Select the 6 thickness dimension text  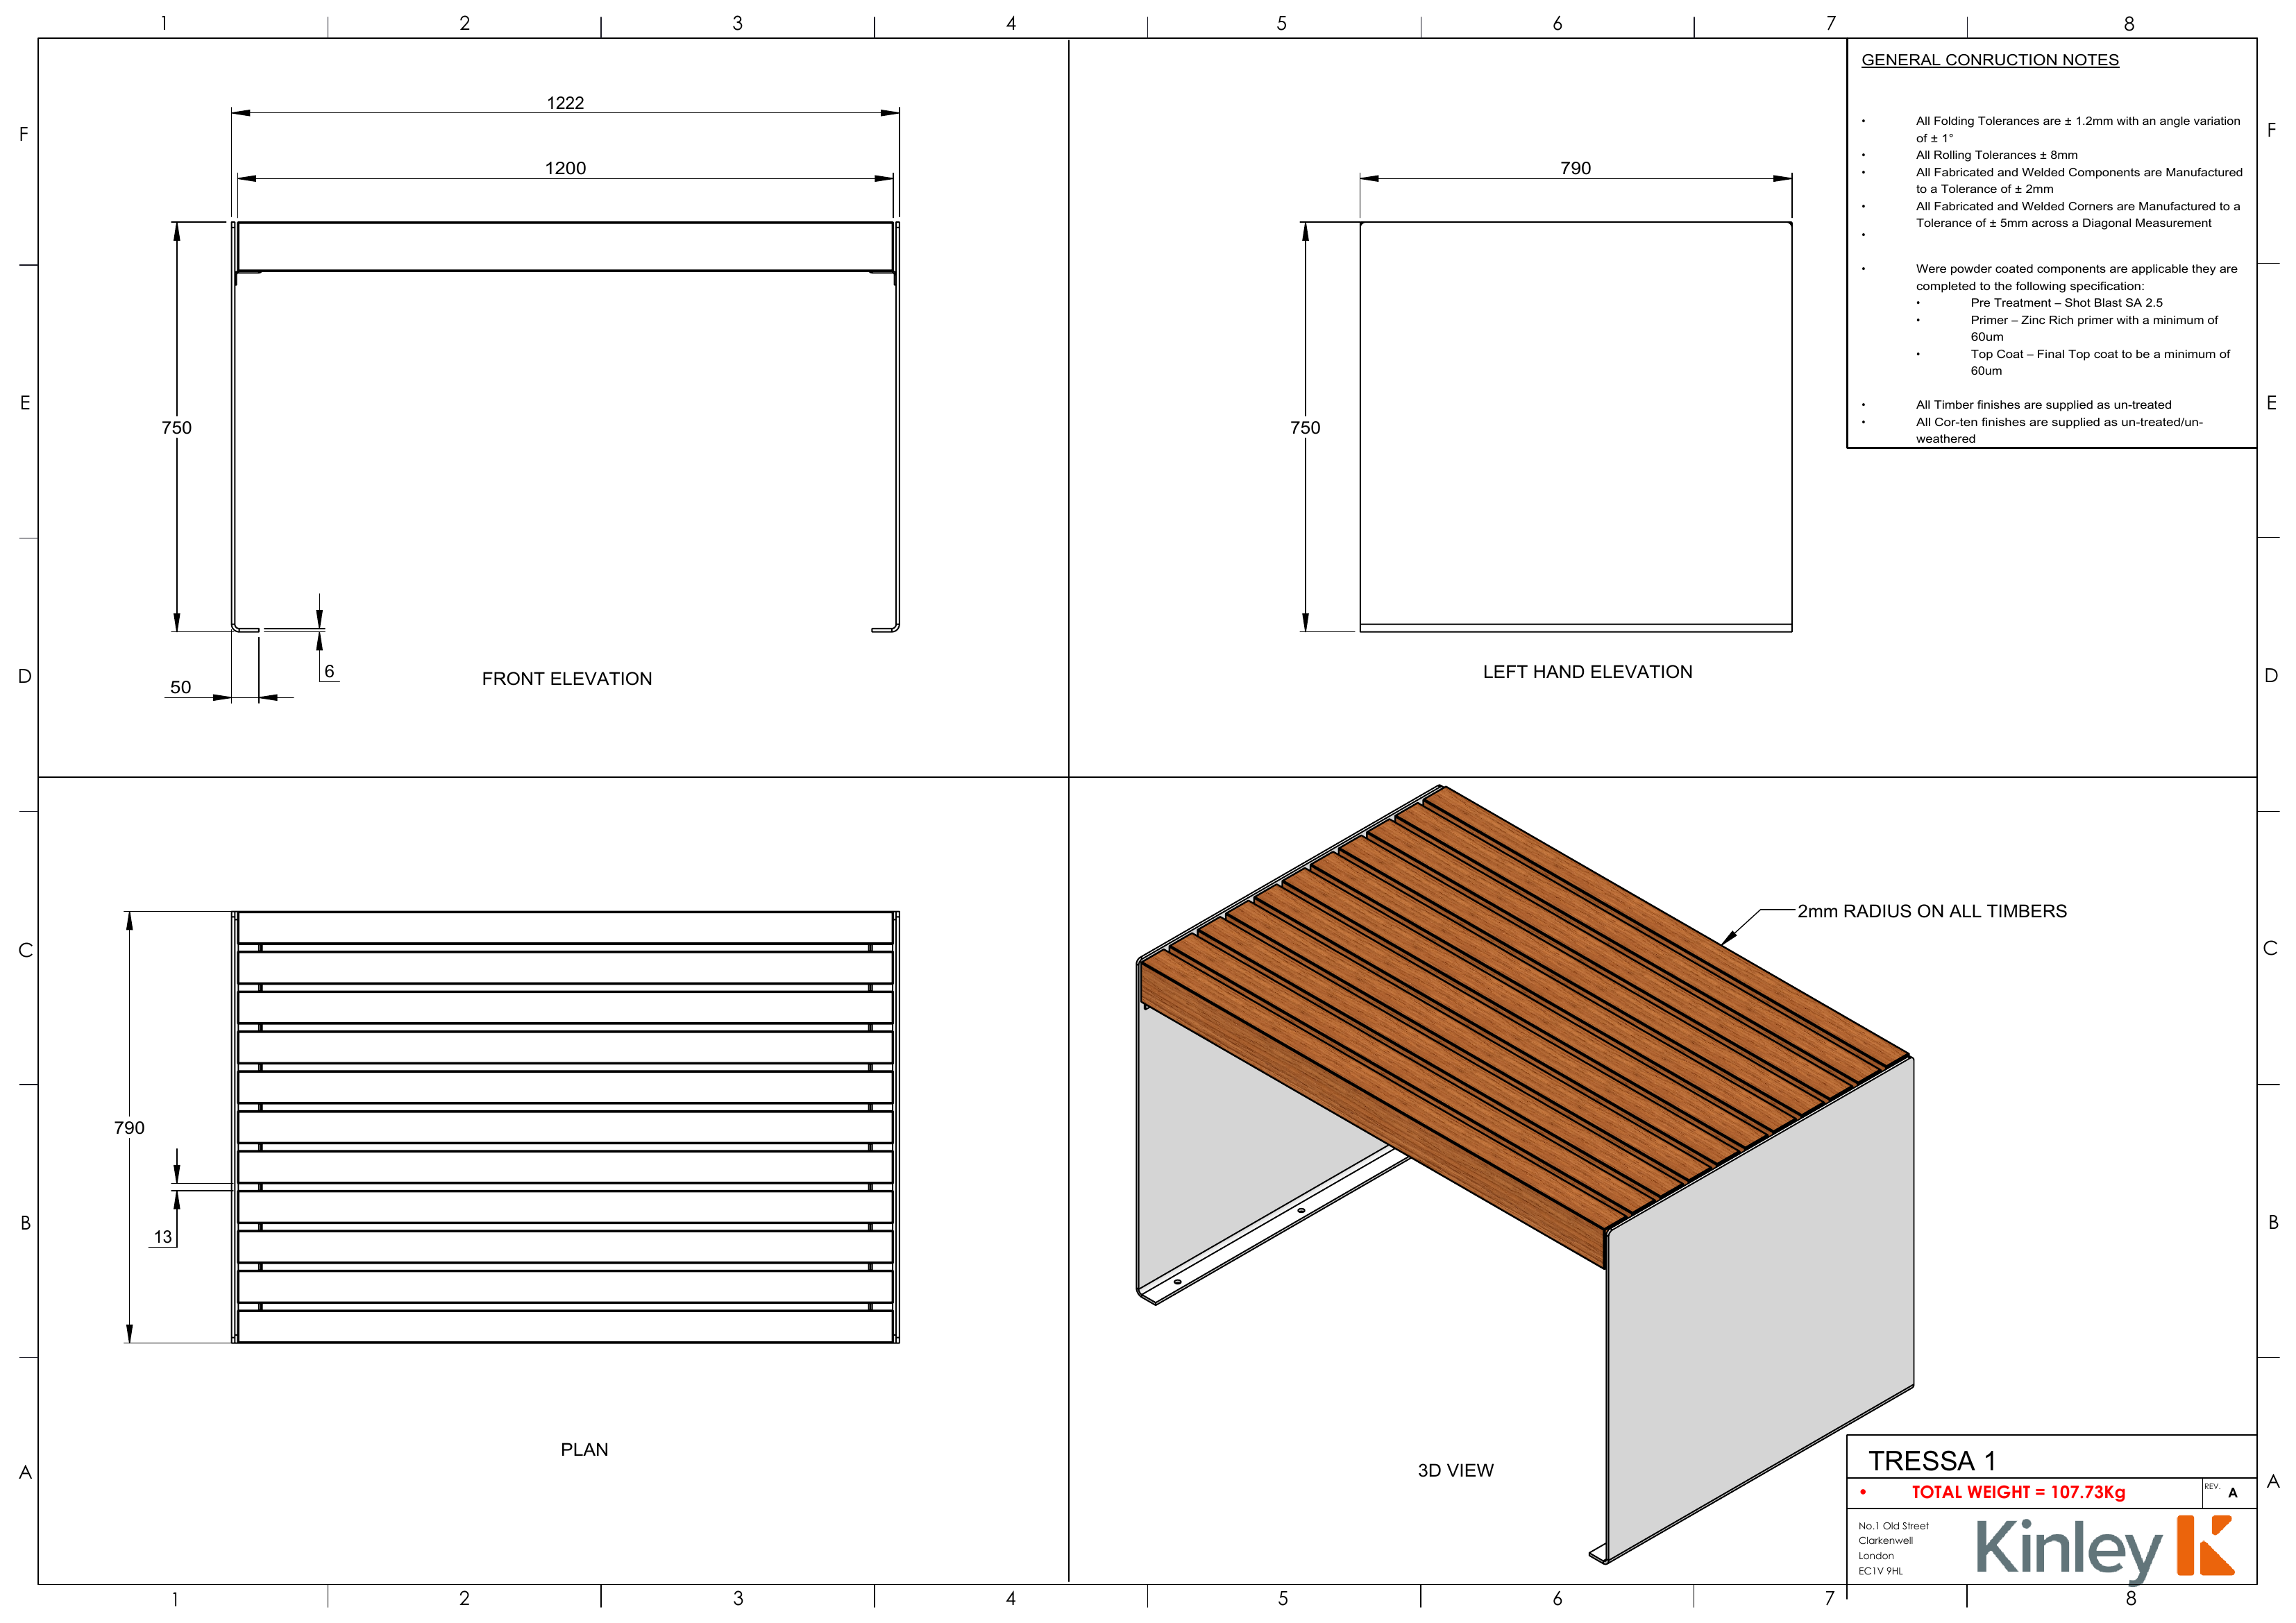[x=329, y=671]
